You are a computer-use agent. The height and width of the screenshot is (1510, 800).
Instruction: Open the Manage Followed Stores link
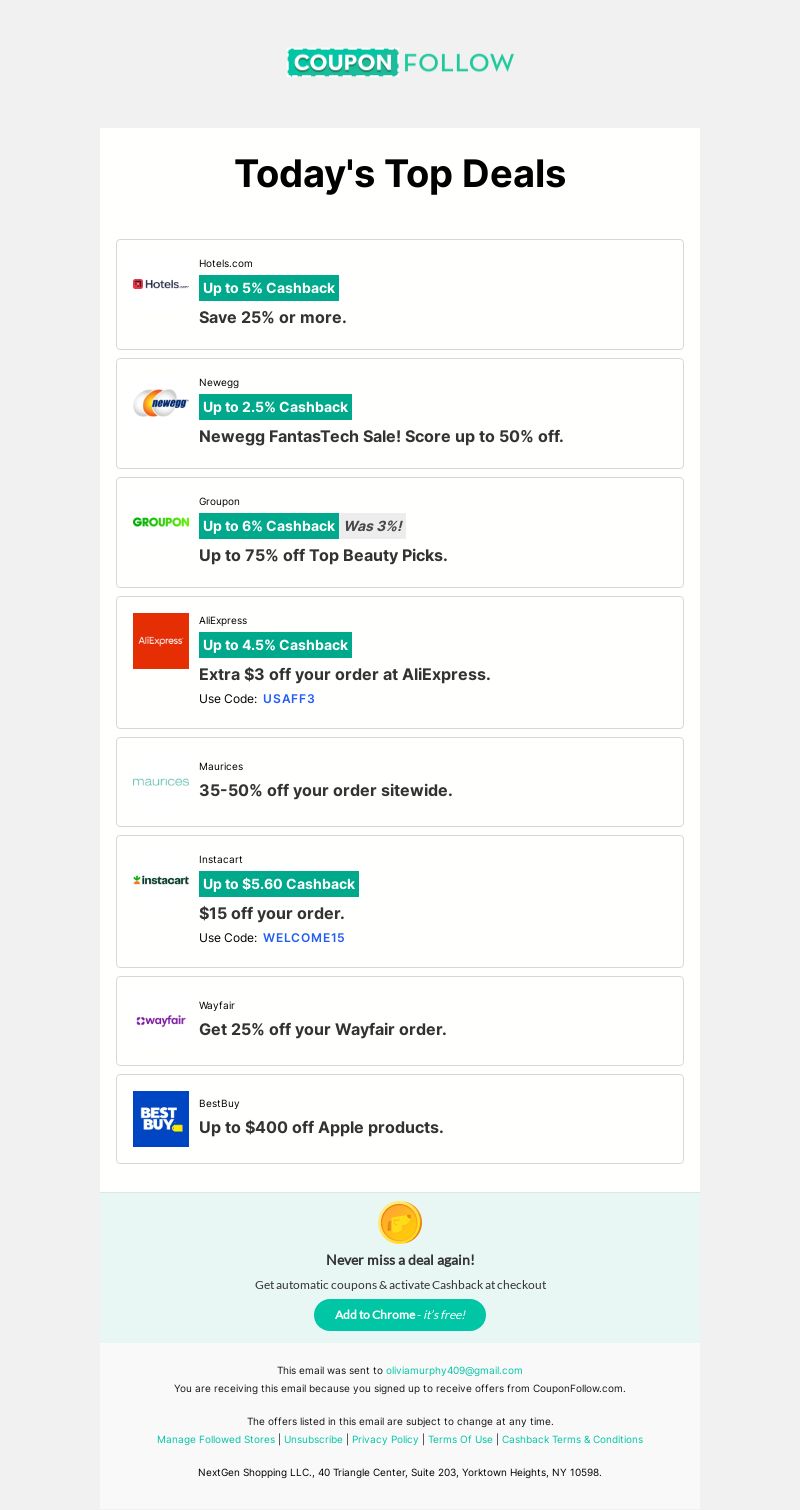216,1440
